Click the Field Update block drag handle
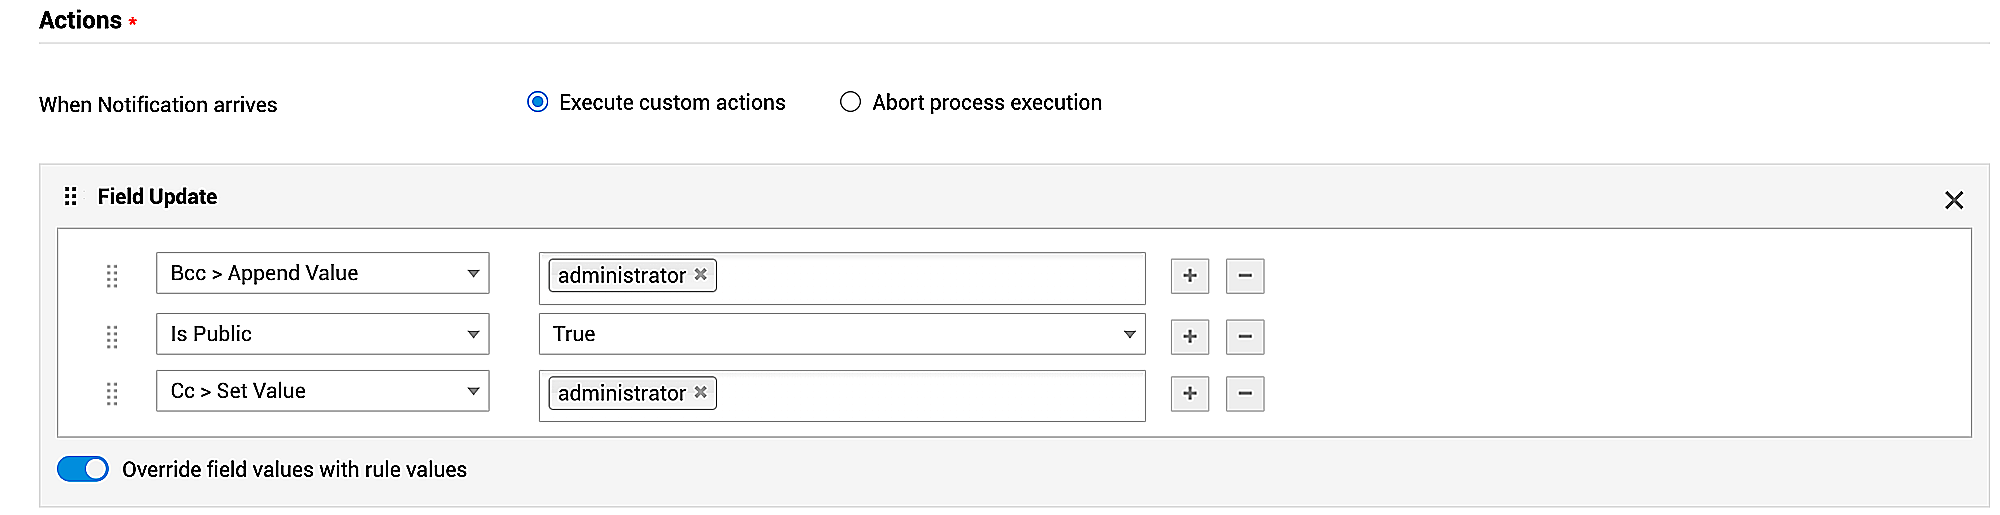 coord(70,196)
